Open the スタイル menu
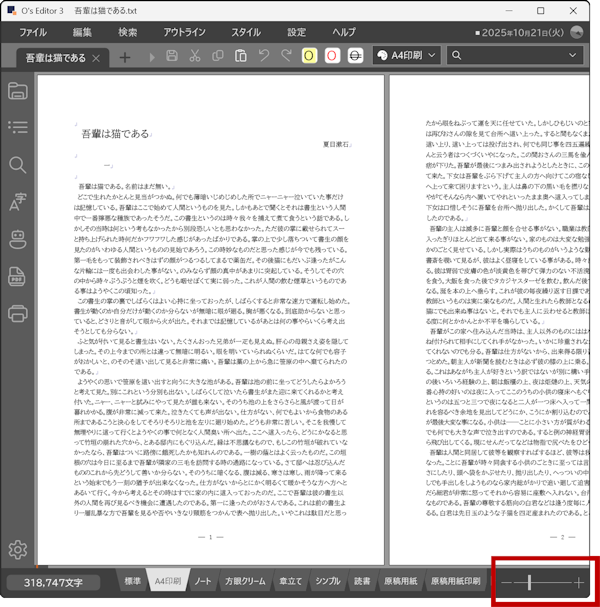This screenshot has width=600, height=607. [246, 32]
